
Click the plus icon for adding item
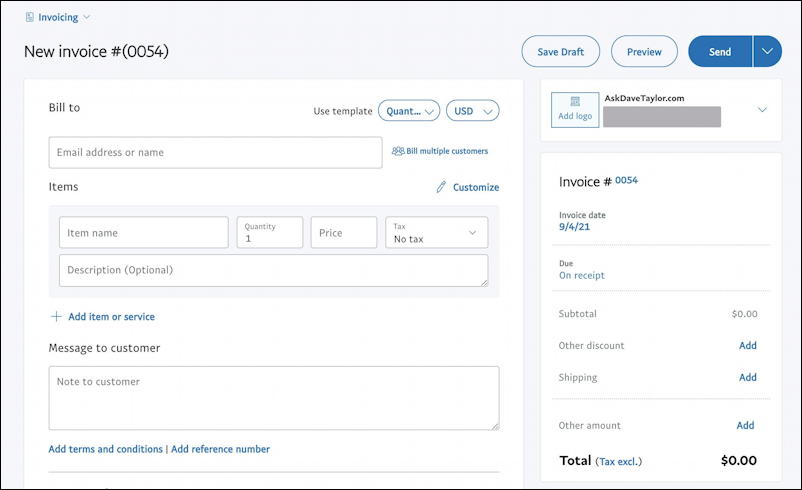56,317
